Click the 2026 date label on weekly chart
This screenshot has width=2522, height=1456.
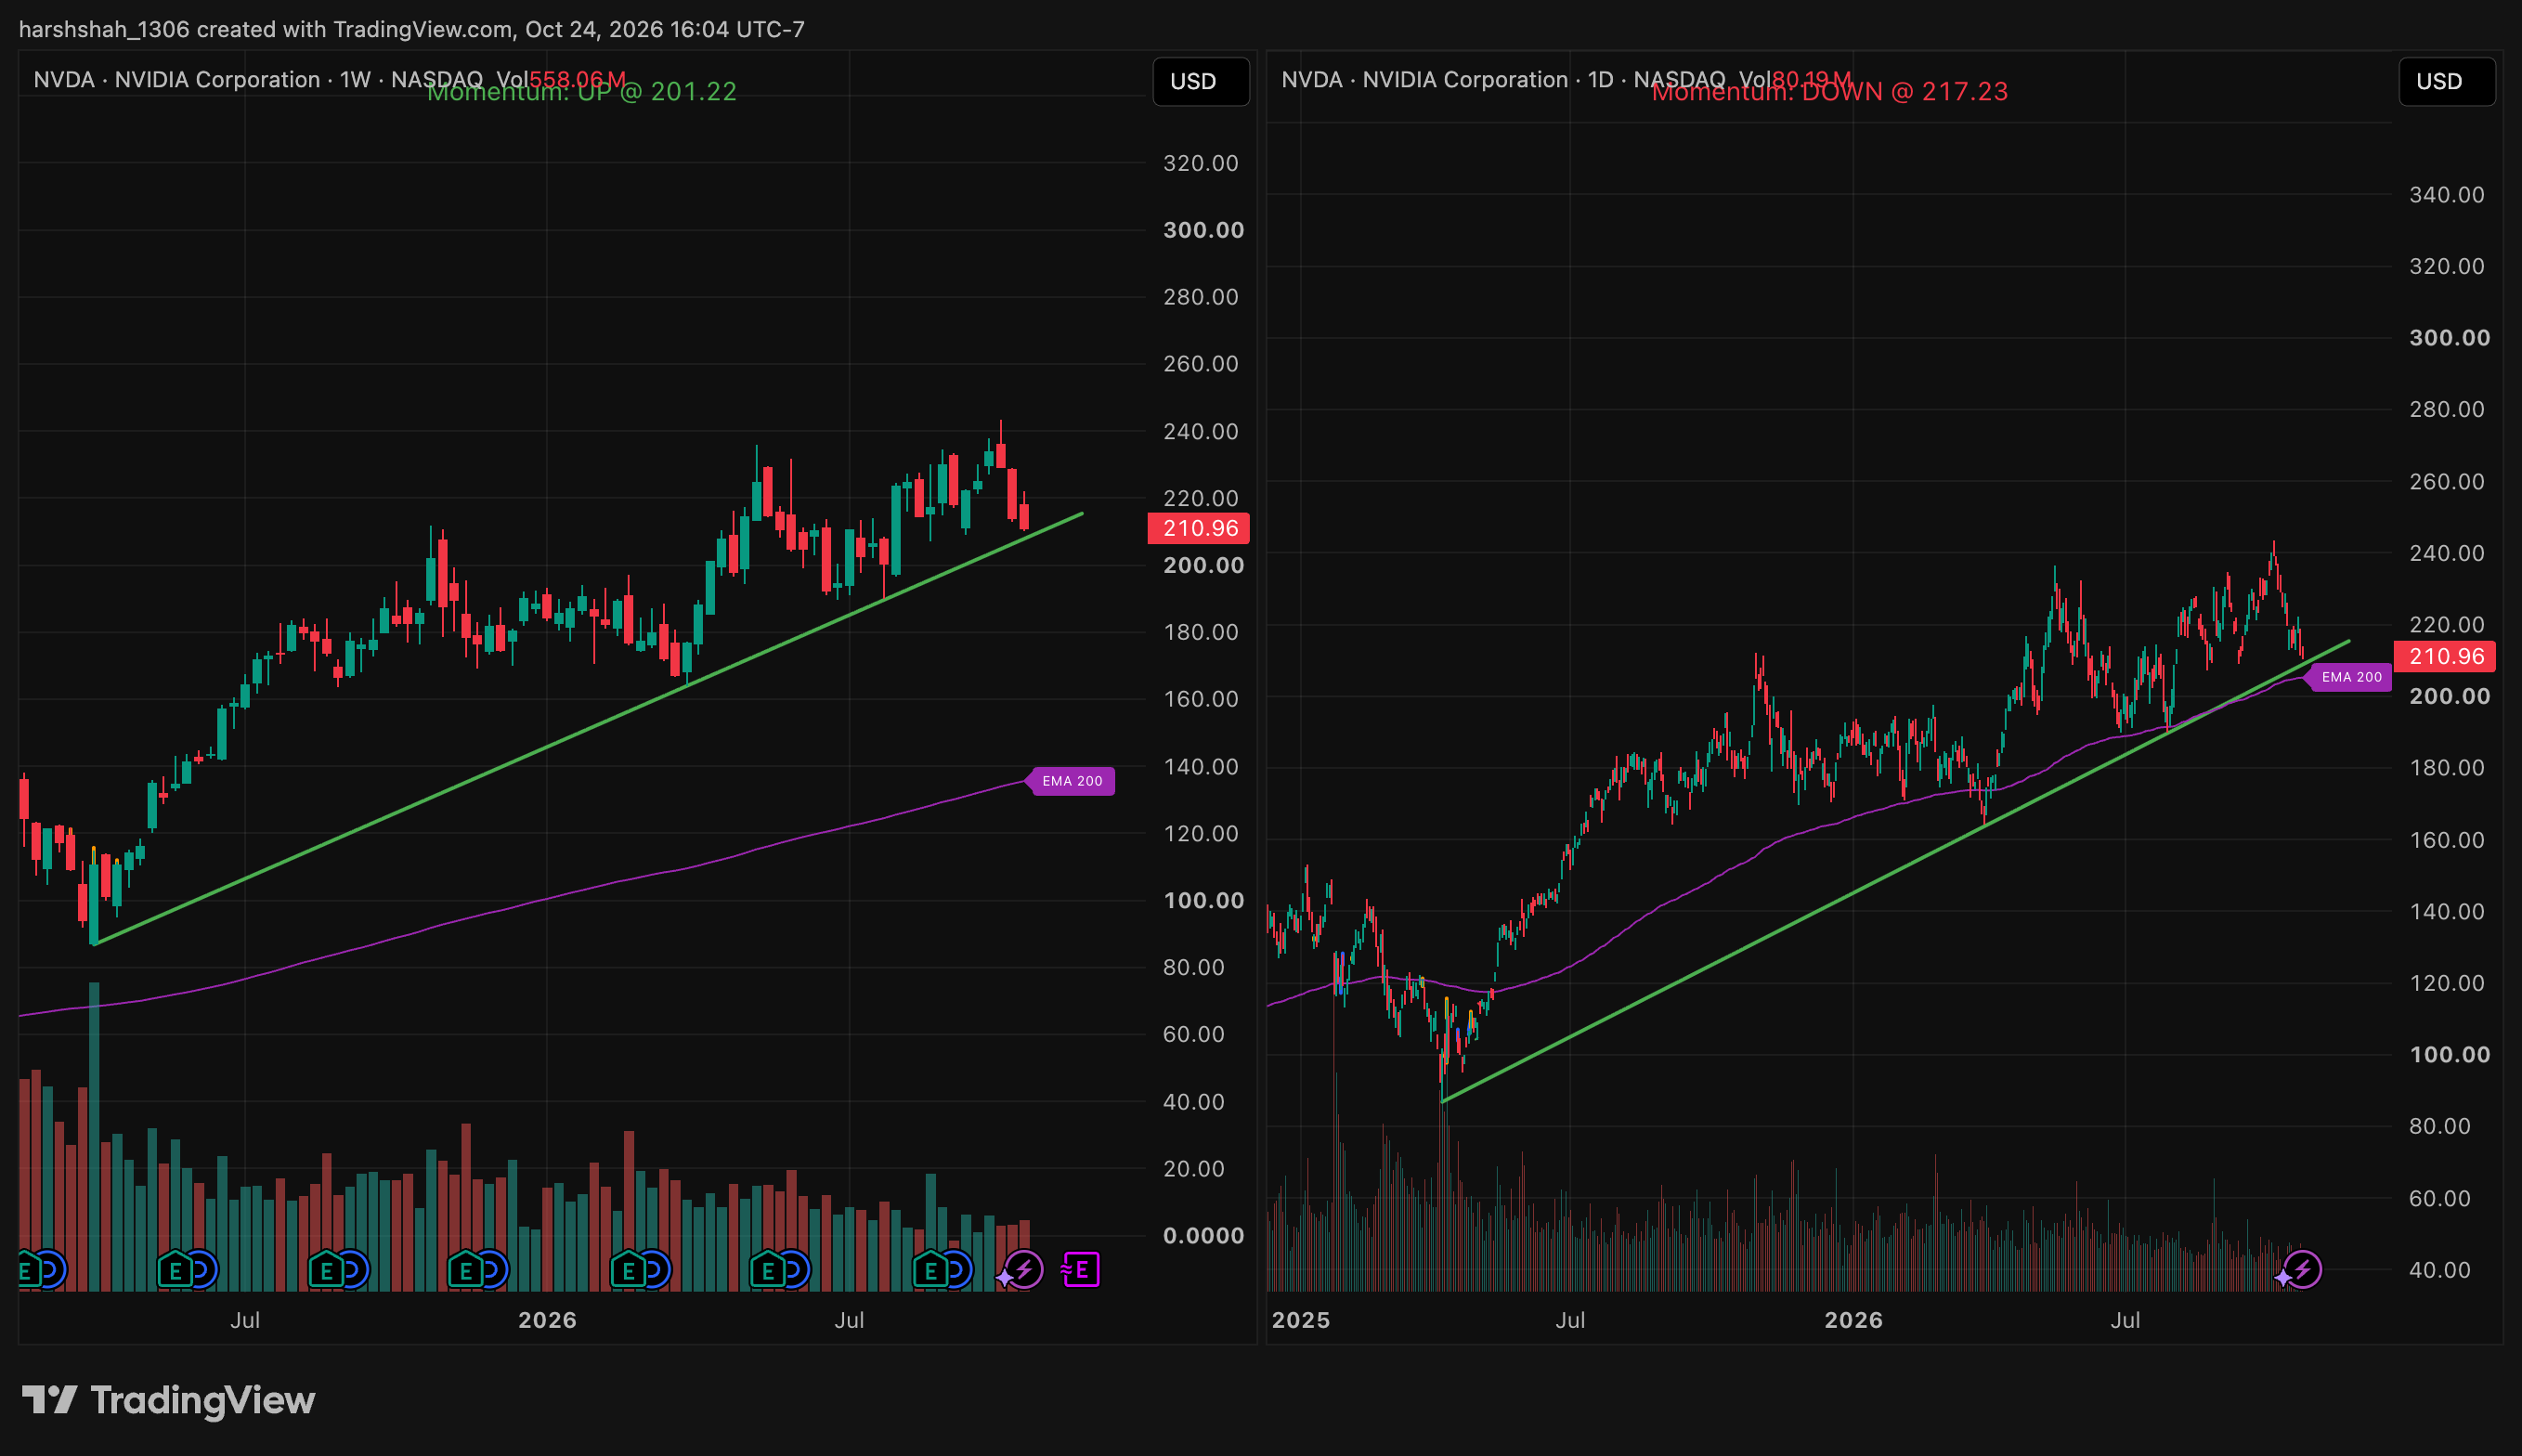[547, 1320]
